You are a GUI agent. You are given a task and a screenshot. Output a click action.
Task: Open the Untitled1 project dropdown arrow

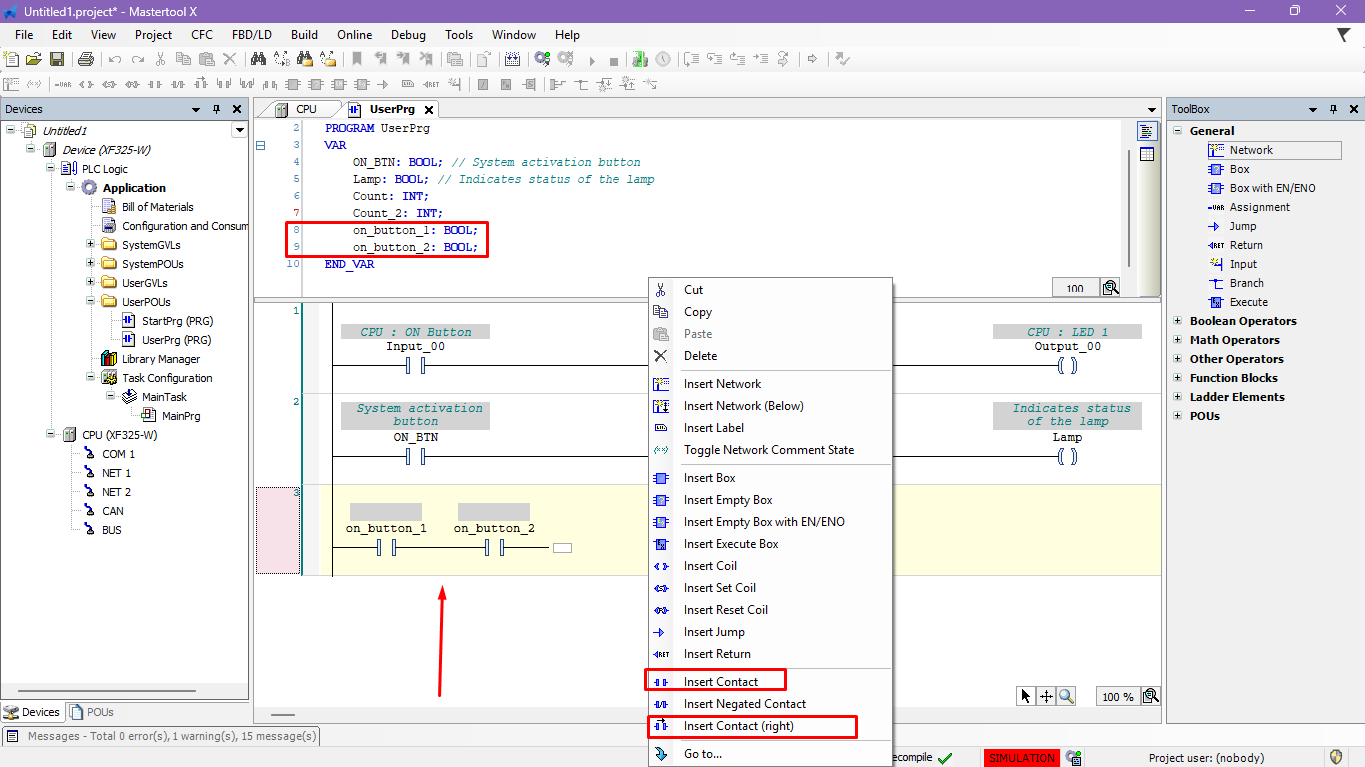(239, 130)
